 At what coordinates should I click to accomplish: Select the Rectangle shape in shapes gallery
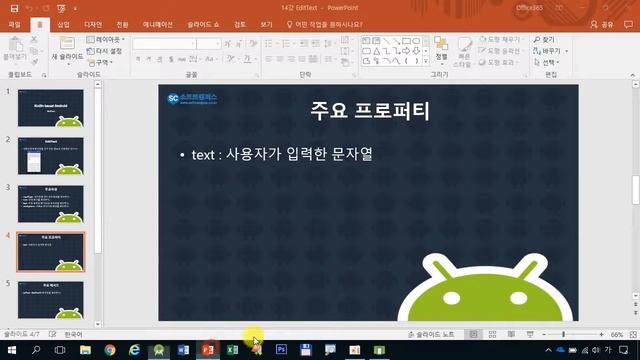tap(406, 41)
